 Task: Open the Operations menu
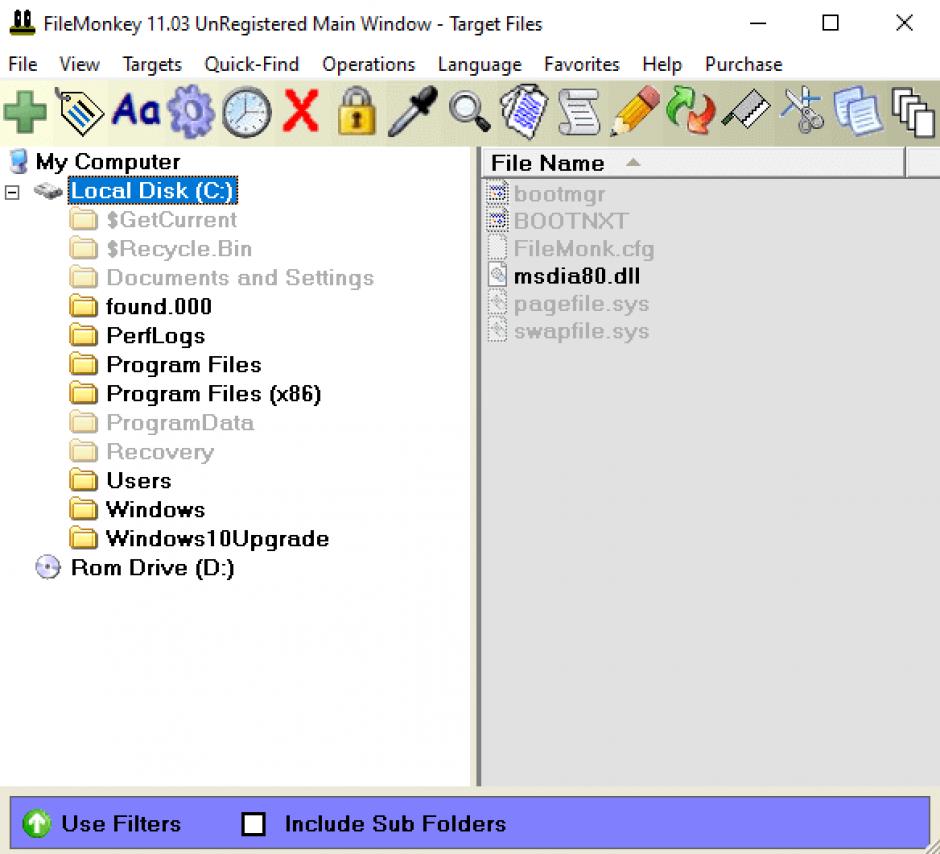click(x=369, y=64)
